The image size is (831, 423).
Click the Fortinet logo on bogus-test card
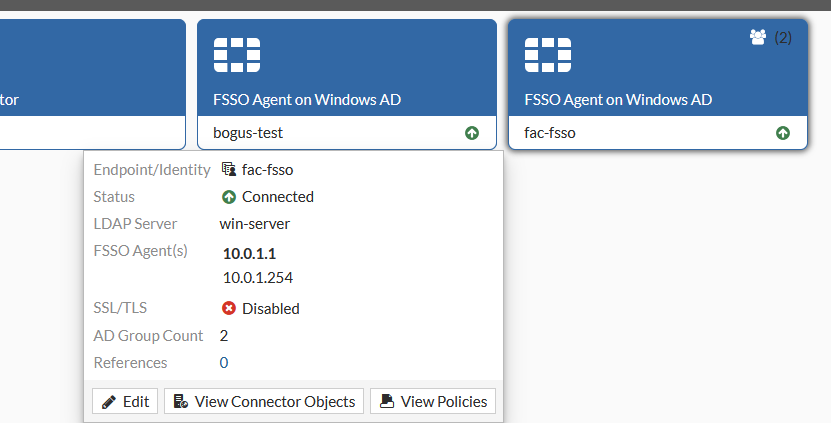[x=237, y=55]
